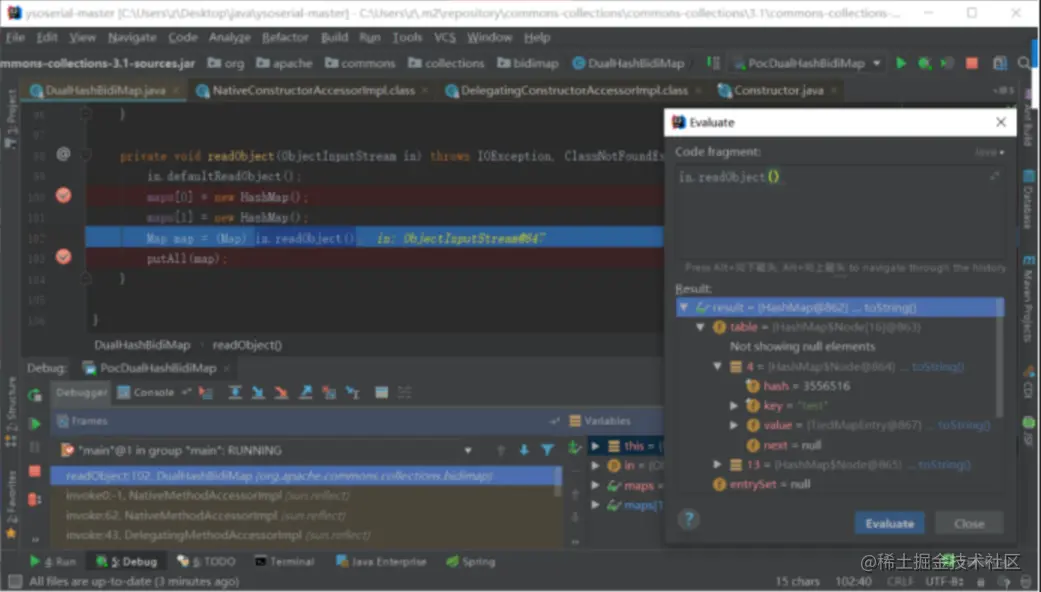Screen dimensions: 1041x592
Task: Click toString() link on value TiedMapEntry
Action: tap(963, 425)
